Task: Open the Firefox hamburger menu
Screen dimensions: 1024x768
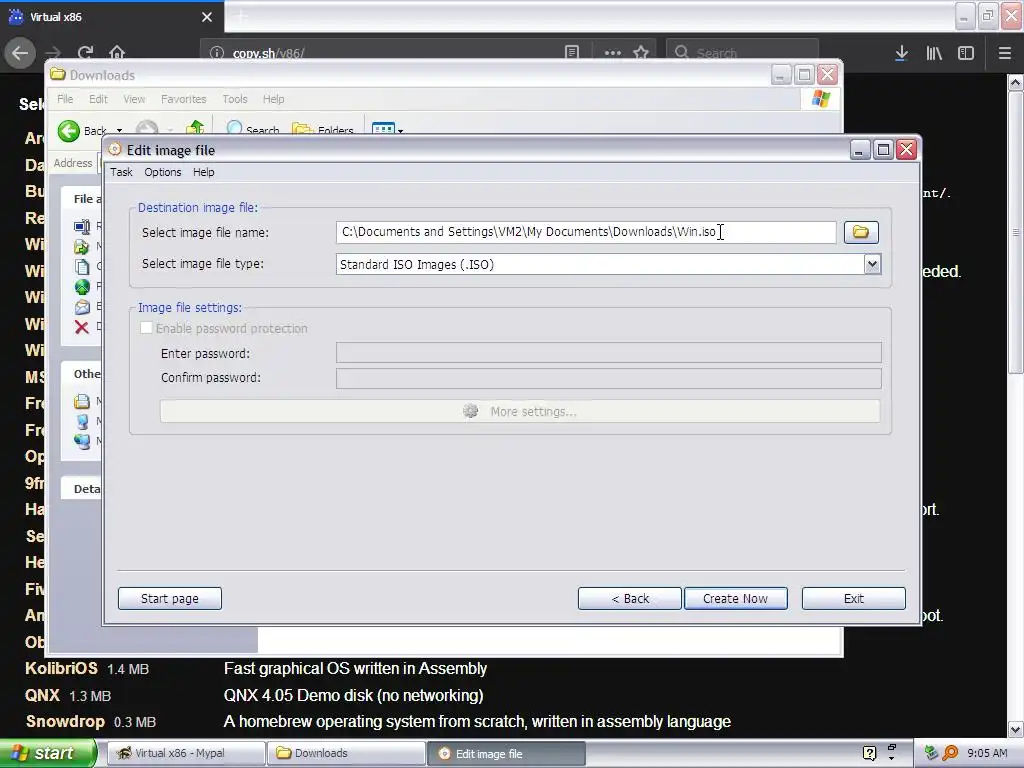Action: 1005,53
